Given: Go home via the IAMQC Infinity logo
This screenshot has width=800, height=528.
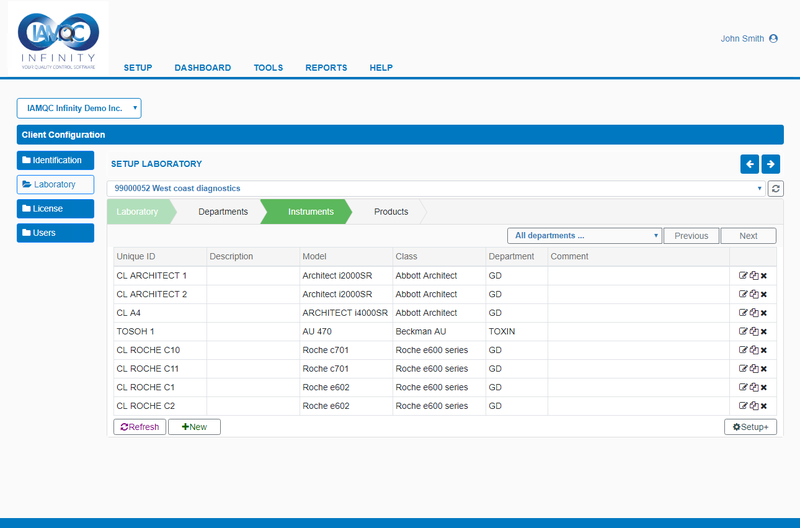Looking at the screenshot, I should click(x=58, y=38).
